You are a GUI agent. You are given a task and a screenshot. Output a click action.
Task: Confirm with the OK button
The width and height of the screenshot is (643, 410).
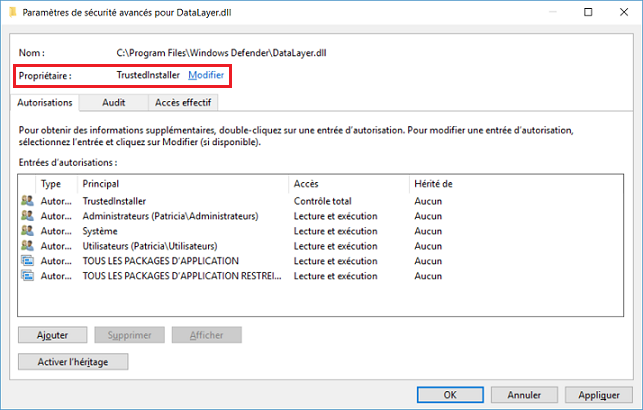[x=450, y=395]
